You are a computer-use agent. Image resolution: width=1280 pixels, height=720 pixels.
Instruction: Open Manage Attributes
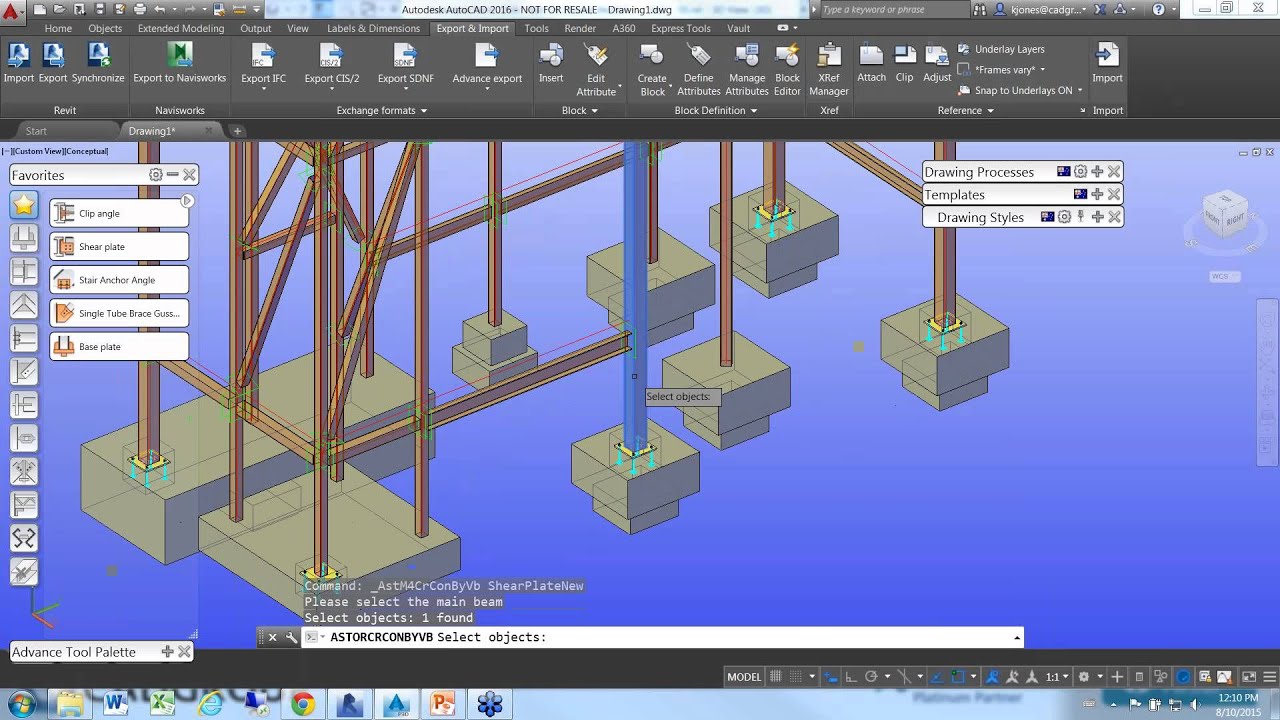point(747,70)
